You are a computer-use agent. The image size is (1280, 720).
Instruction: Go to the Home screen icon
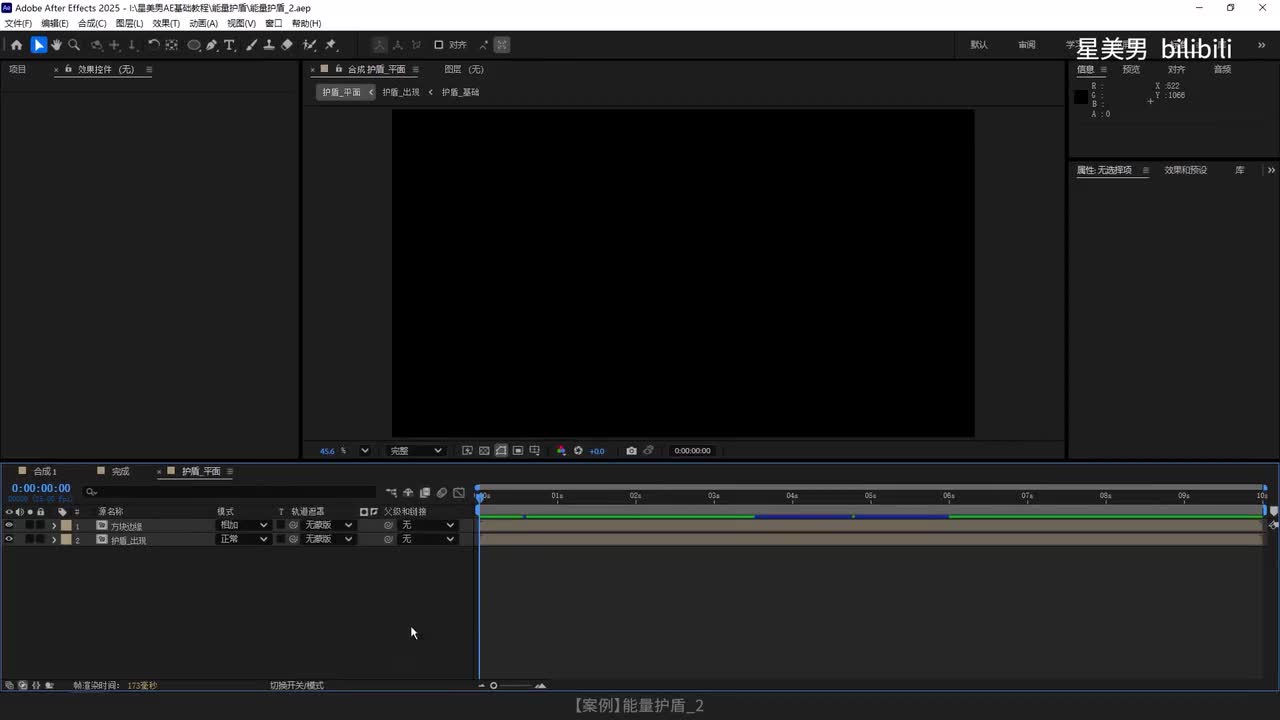coord(16,45)
